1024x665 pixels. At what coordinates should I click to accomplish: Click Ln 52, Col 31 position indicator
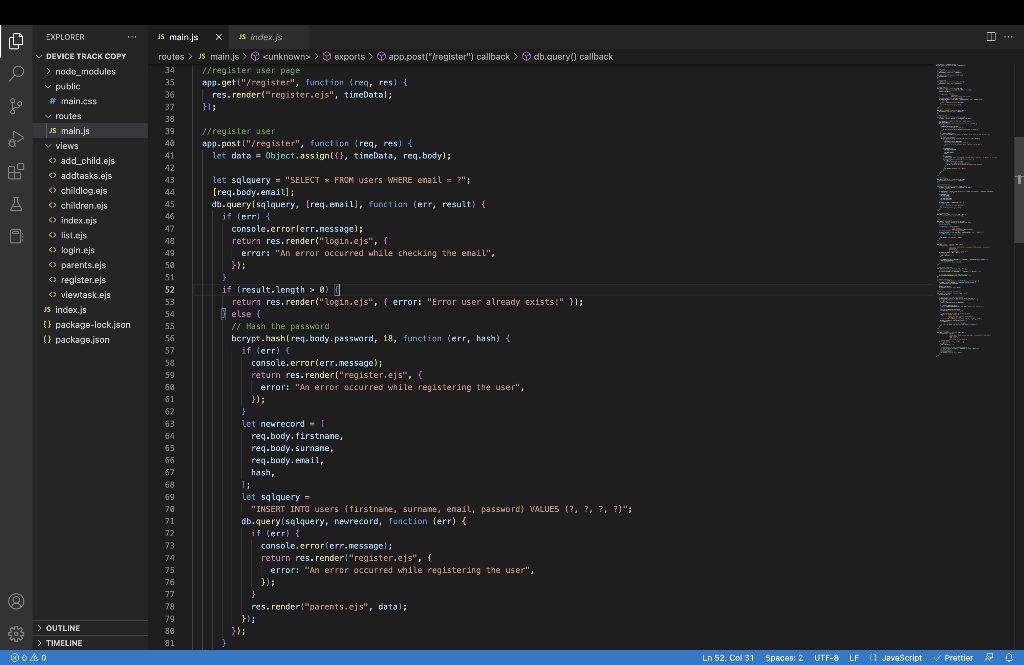click(728, 658)
